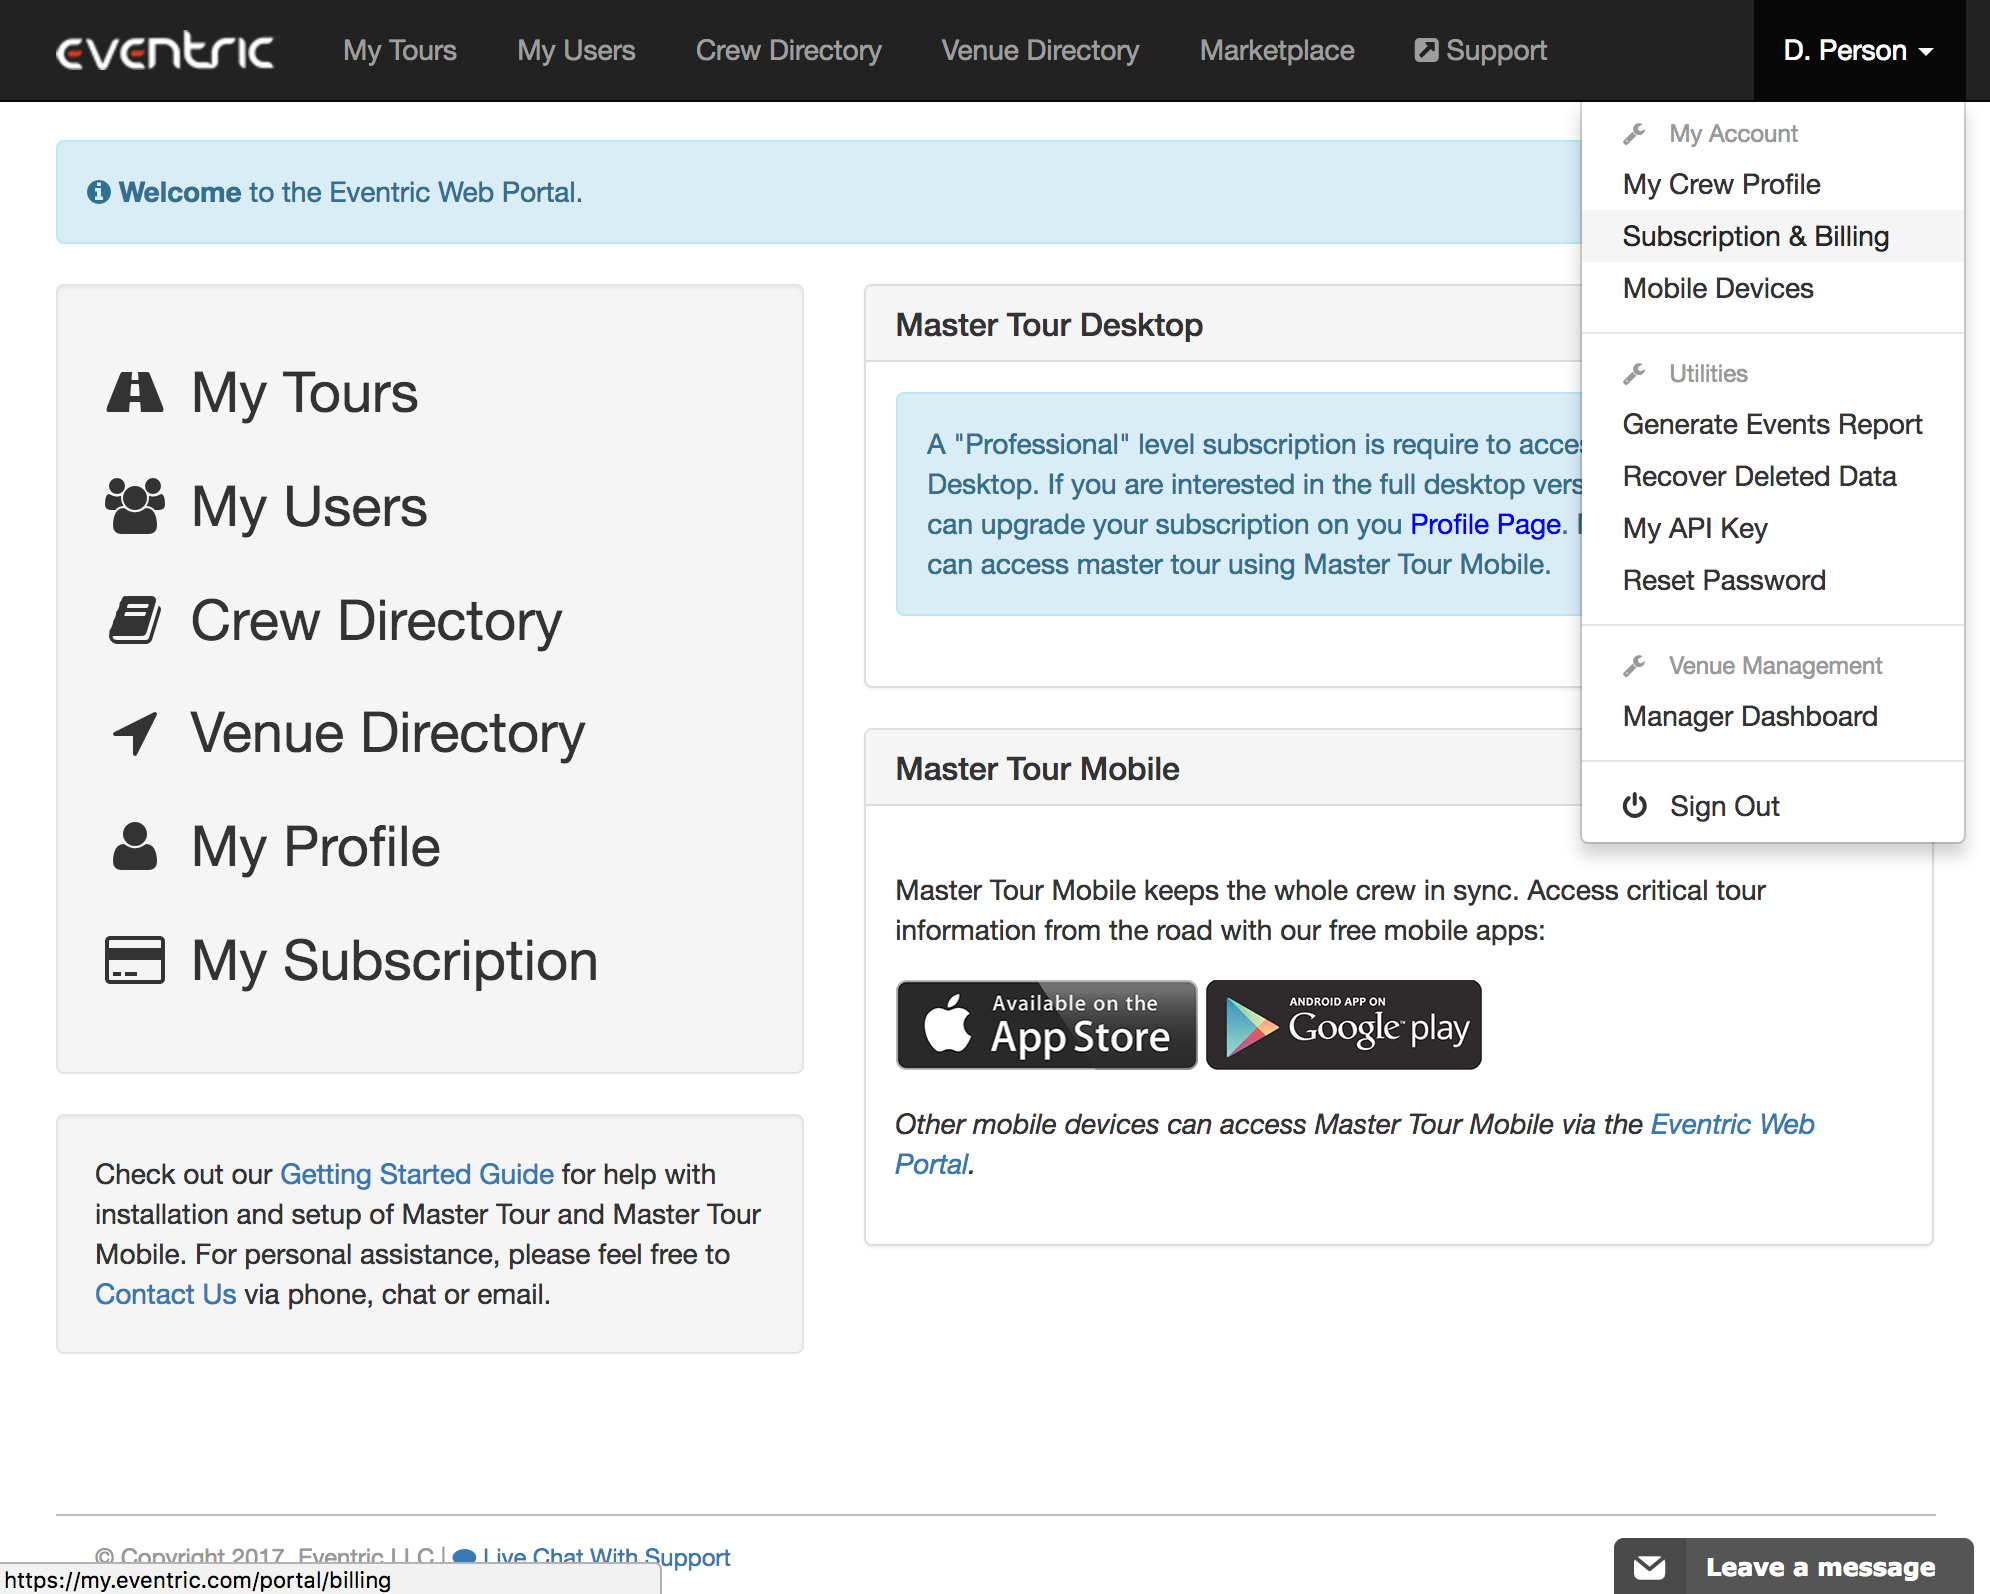Click the wrench icon beside Utilities
1990x1594 pixels.
tap(1634, 373)
